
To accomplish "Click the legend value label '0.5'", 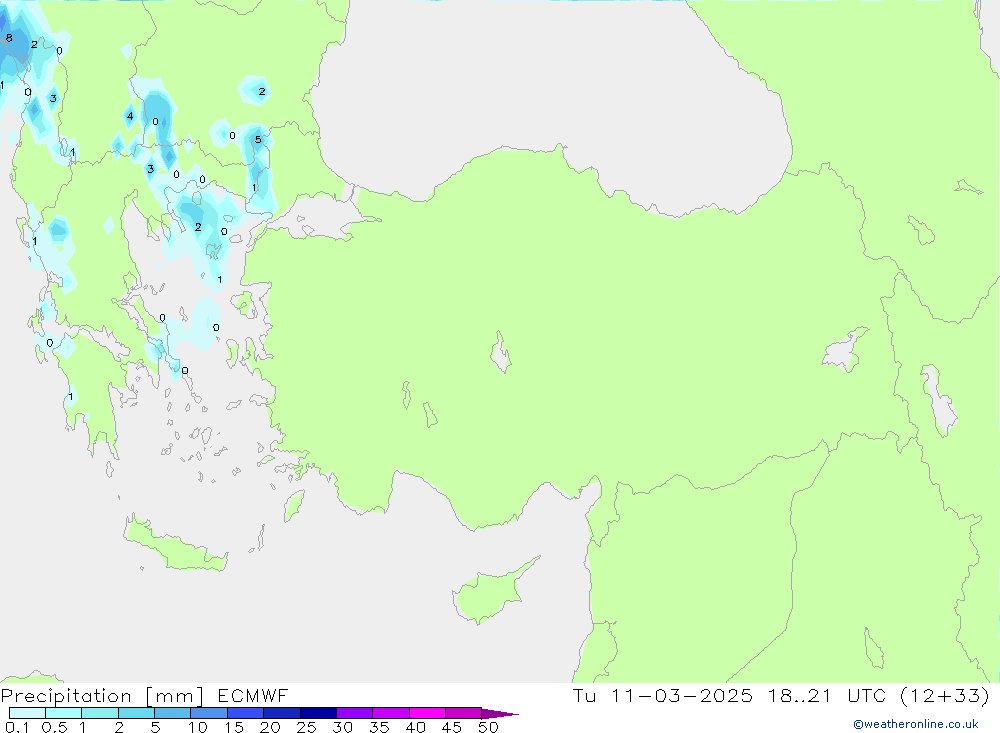I will (x=54, y=727).
